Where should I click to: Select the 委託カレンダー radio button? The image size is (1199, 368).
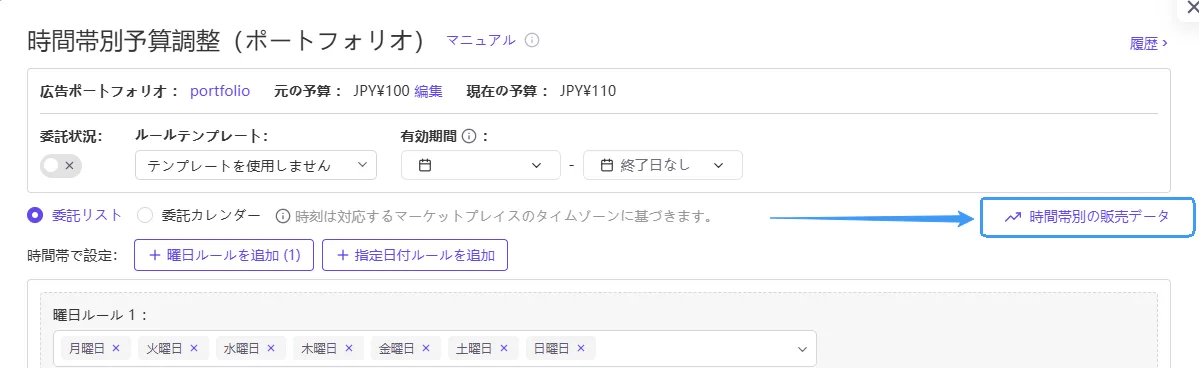point(145,216)
